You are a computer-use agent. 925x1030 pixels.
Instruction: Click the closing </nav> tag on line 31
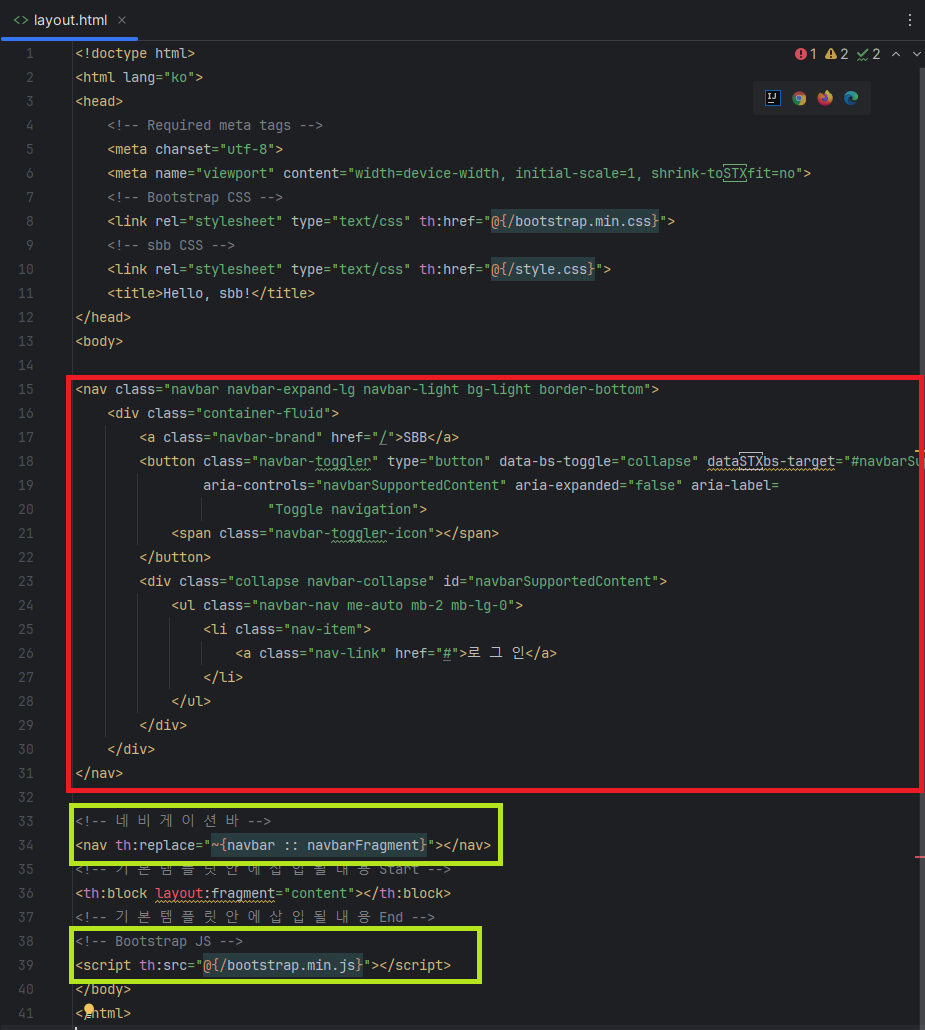(99, 774)
